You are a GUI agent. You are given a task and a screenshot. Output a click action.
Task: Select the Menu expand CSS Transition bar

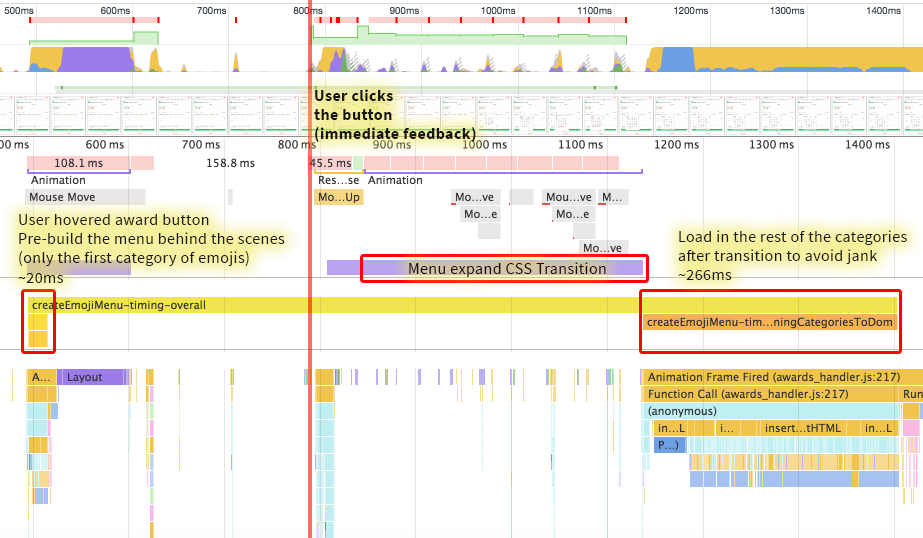click(506, 268)
